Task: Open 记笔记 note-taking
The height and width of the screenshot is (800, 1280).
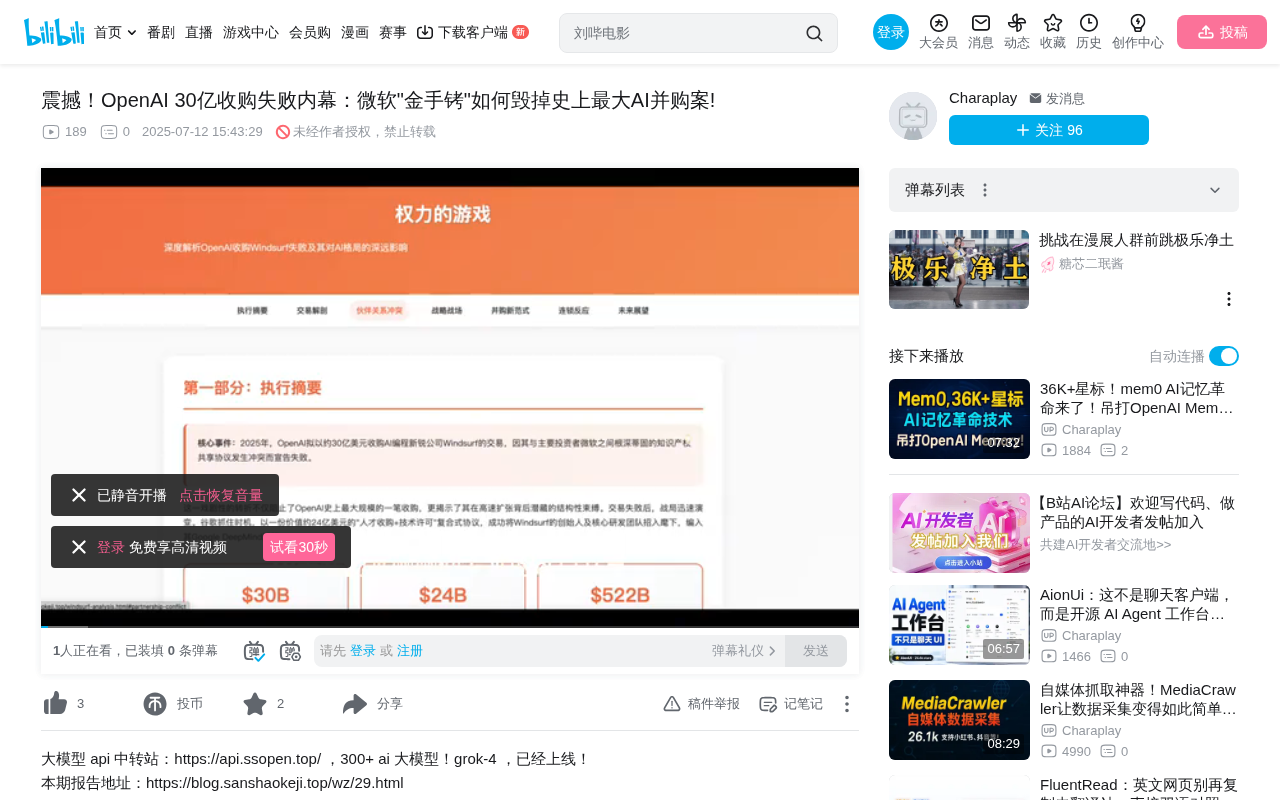Action: tap(791, 704)
